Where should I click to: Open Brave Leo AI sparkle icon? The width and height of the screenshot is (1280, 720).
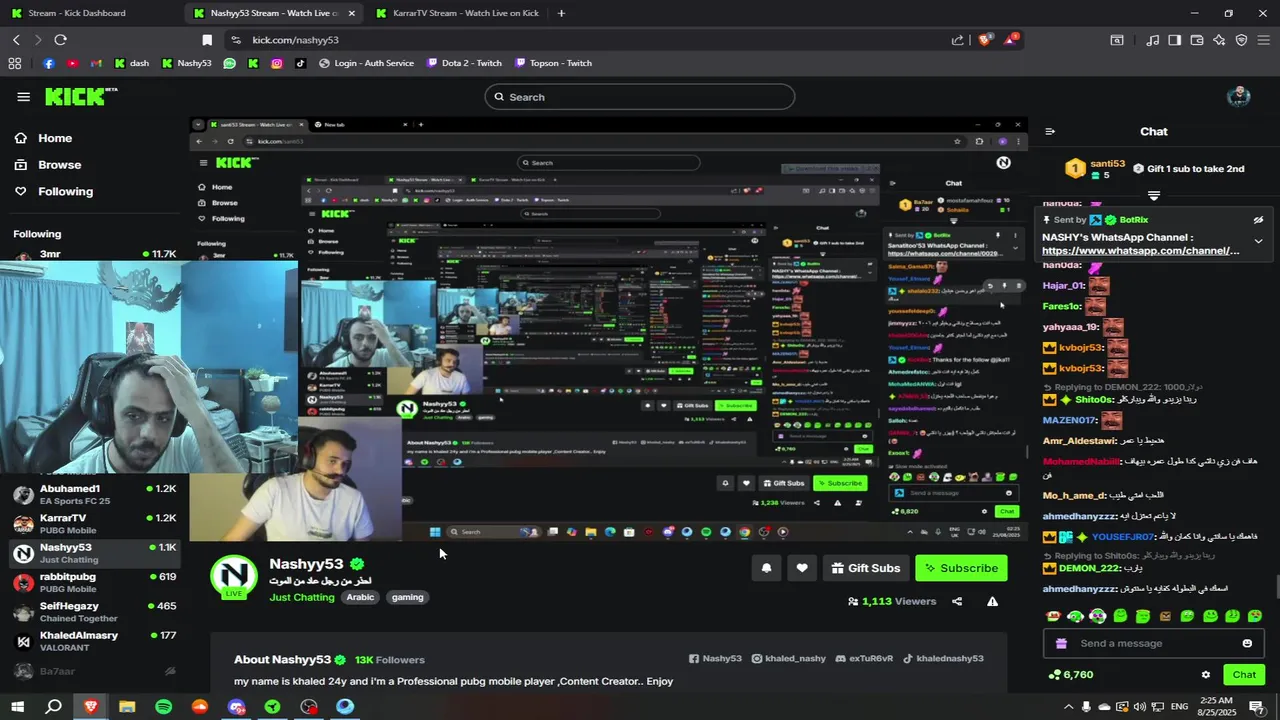point(1219,40)
